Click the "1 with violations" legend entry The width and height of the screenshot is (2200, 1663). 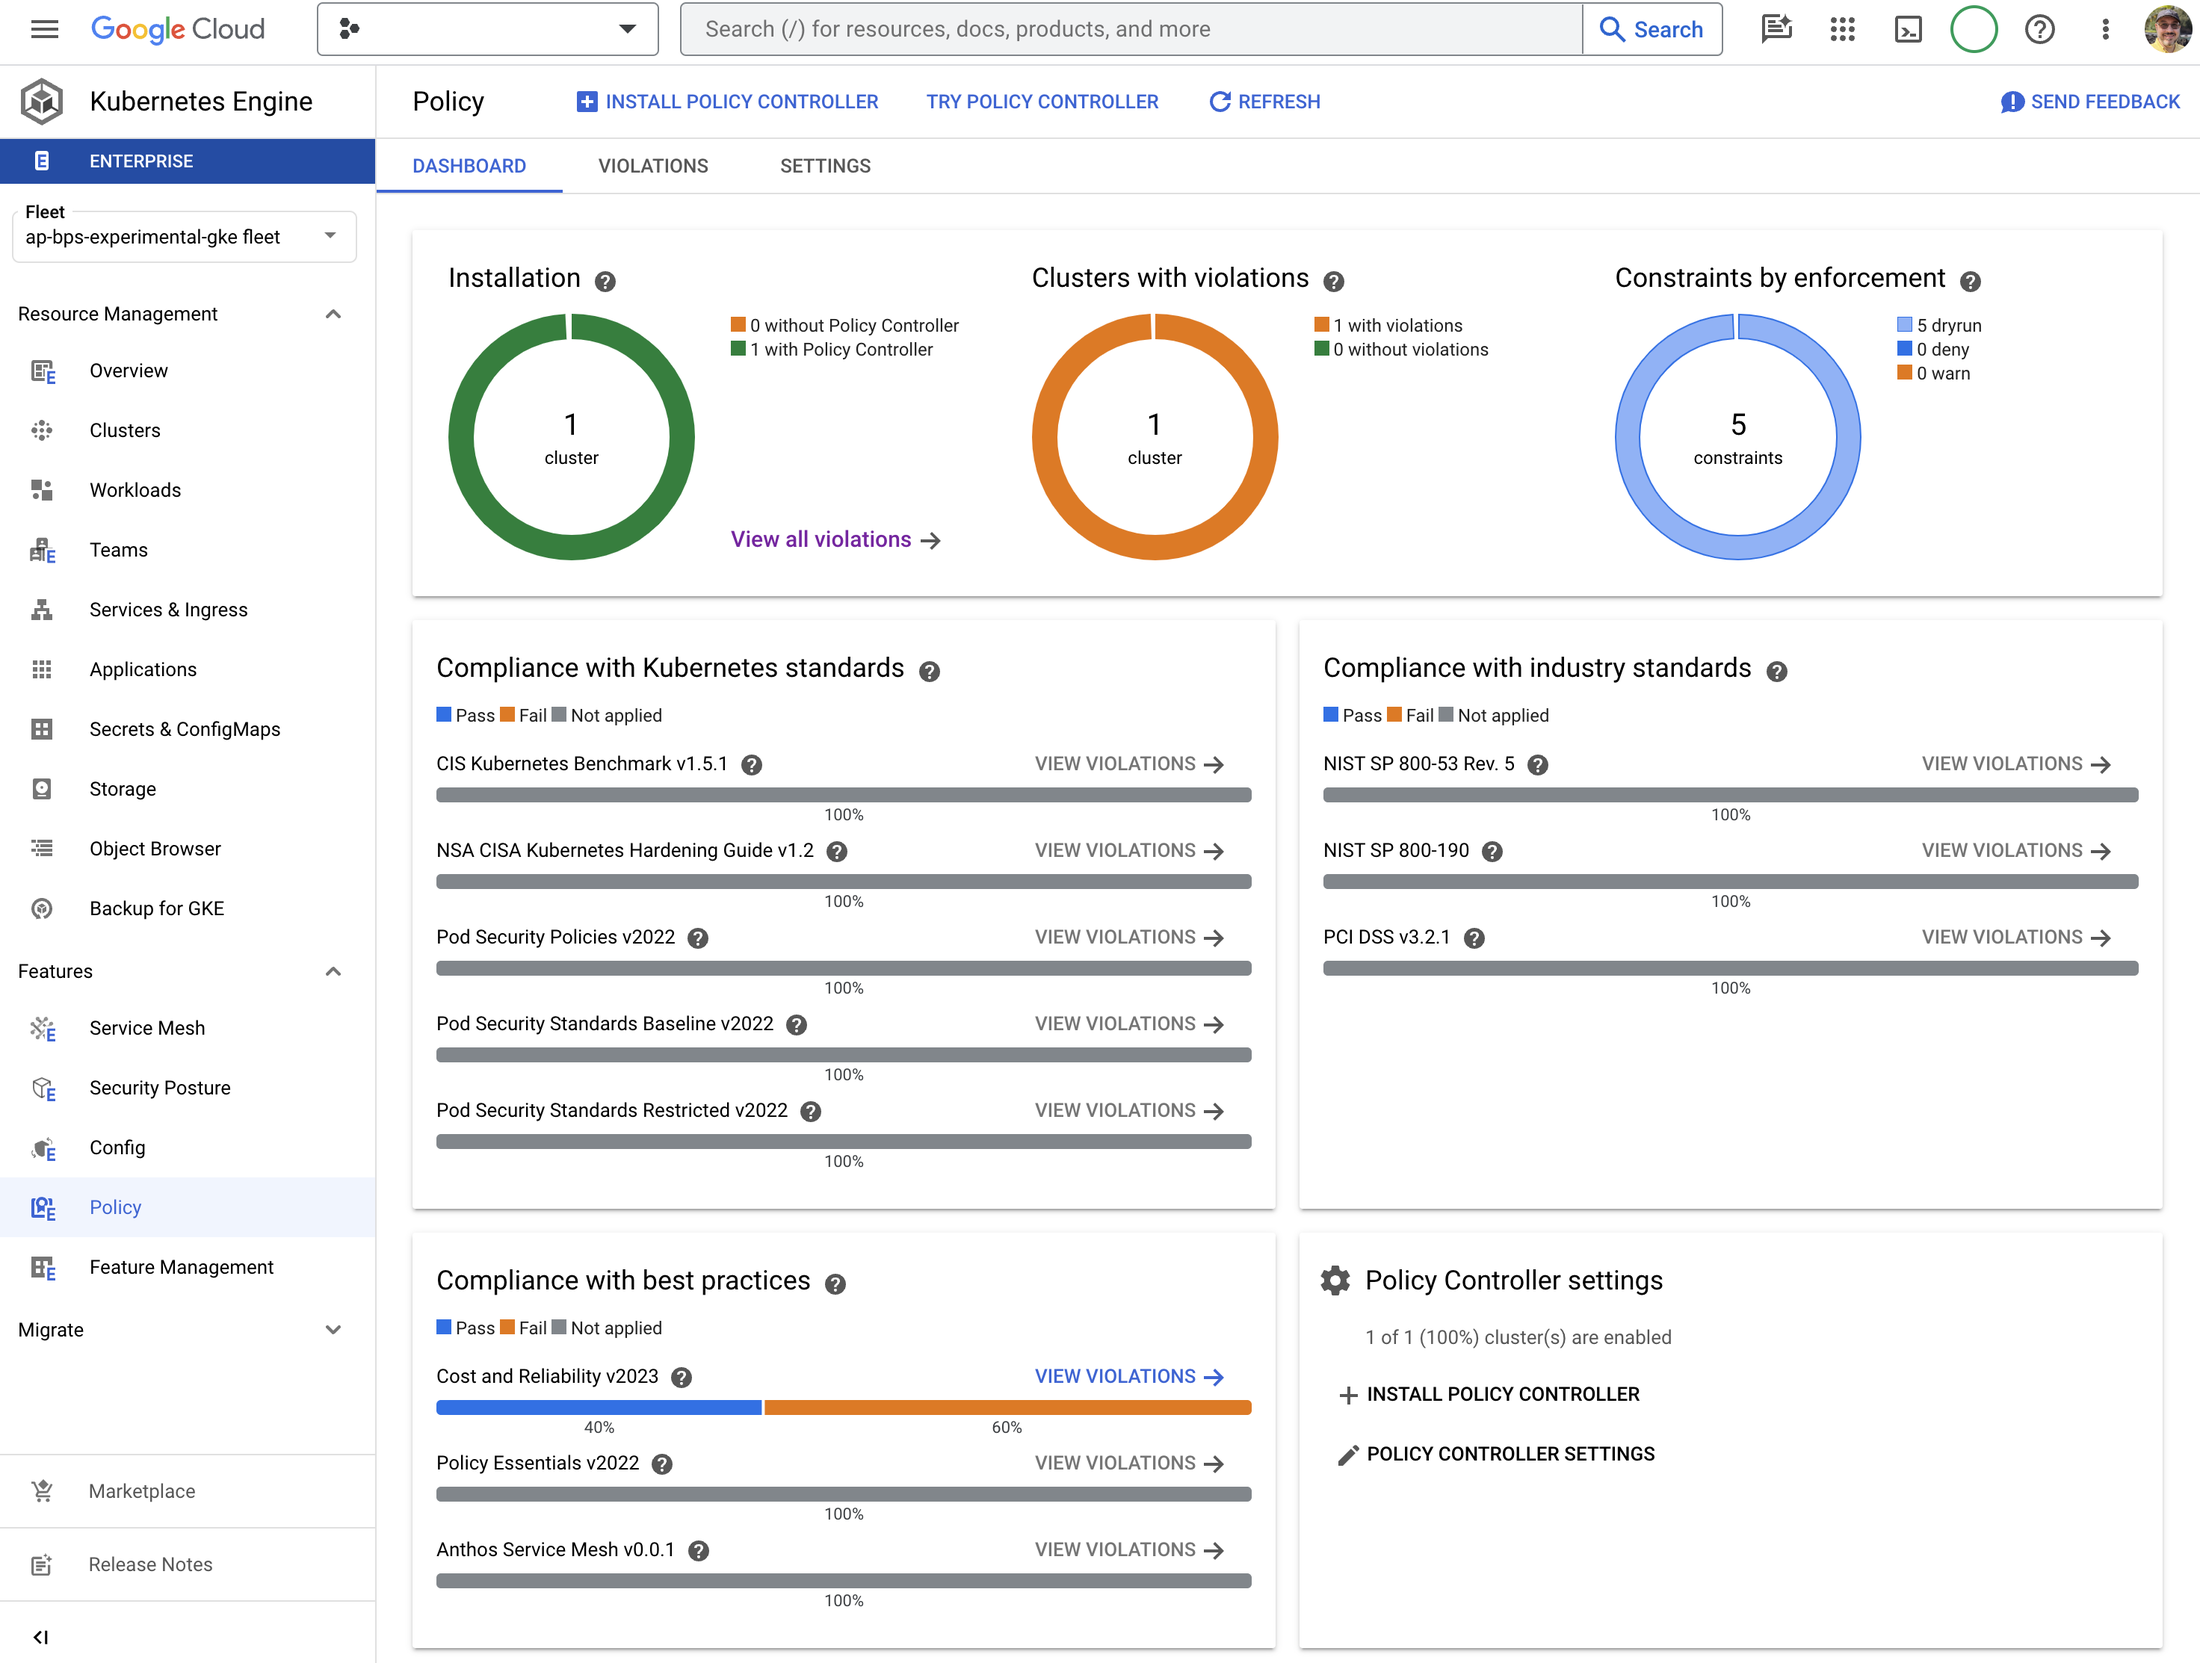(1388, 326)
